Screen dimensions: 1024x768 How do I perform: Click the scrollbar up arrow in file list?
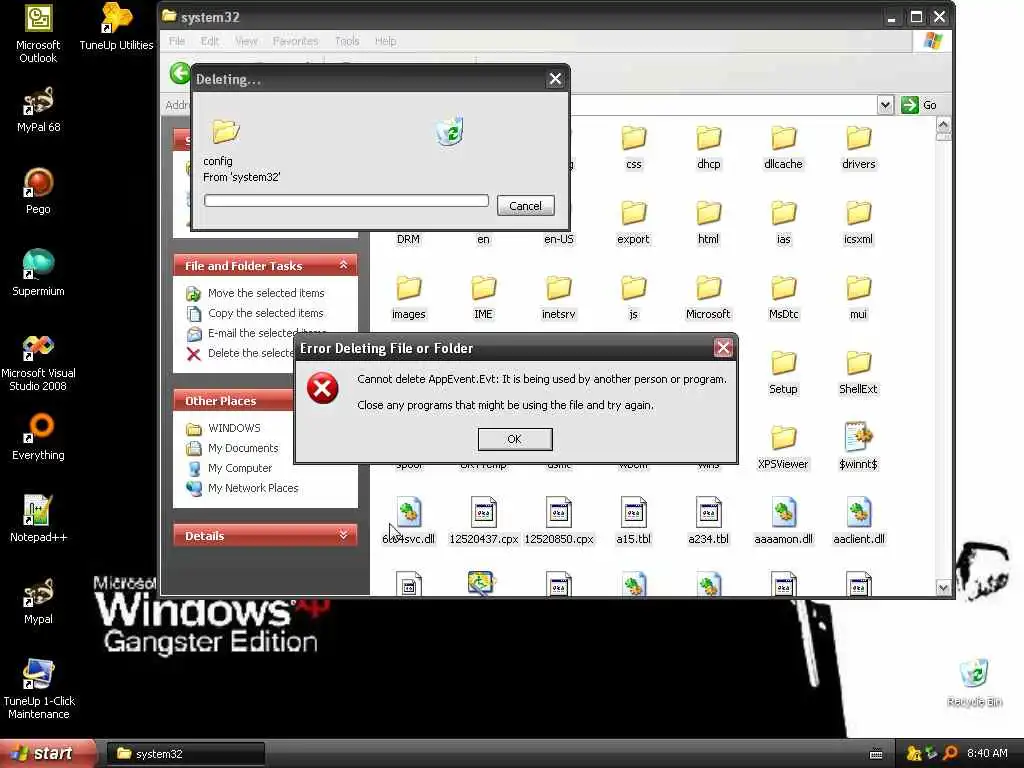click(944, 124)
